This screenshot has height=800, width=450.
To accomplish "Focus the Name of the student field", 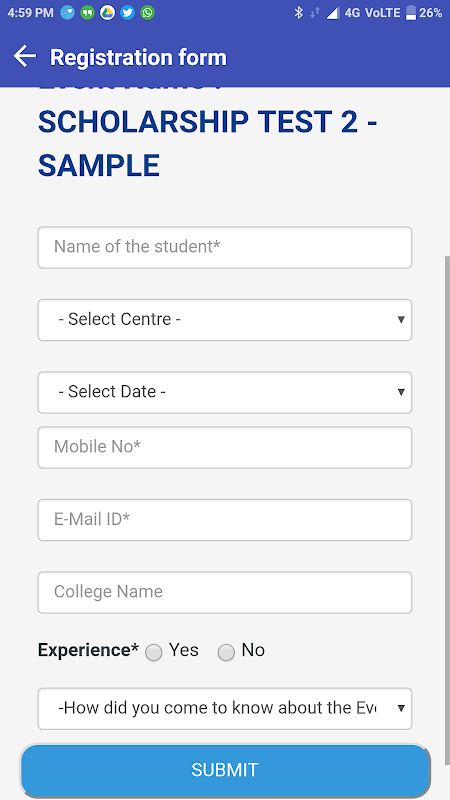I will pyautogui.click(x=224, y=247).
